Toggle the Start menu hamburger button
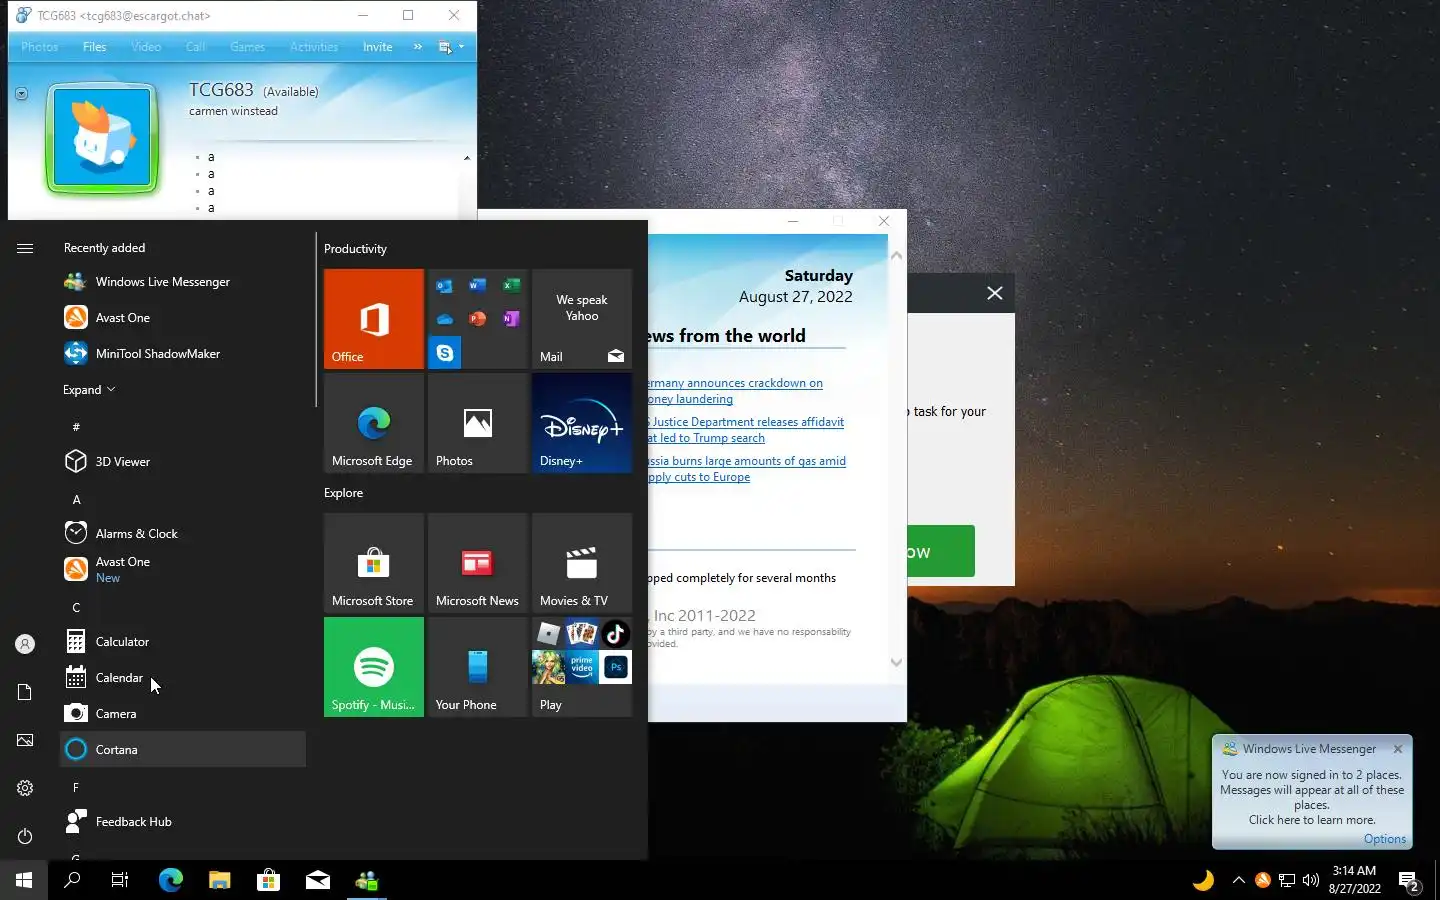Viewport: 1440px width, 900px height. (x=25, y=248)
